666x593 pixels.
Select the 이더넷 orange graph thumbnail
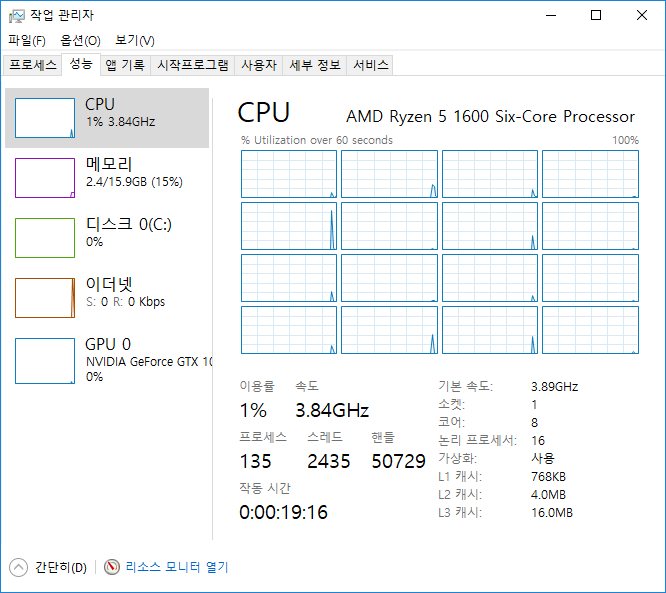[x=45, y=298]
